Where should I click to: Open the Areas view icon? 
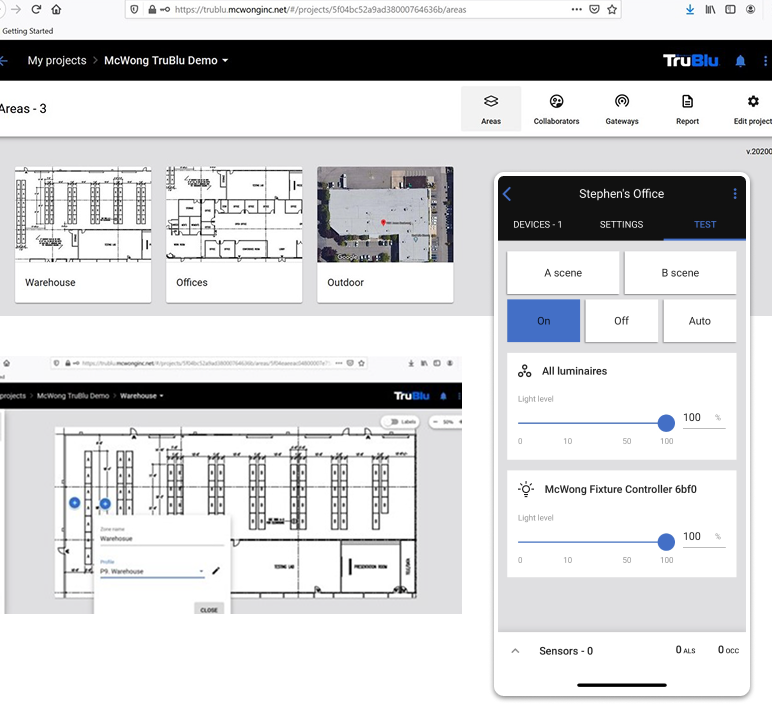tap(490, 102)
